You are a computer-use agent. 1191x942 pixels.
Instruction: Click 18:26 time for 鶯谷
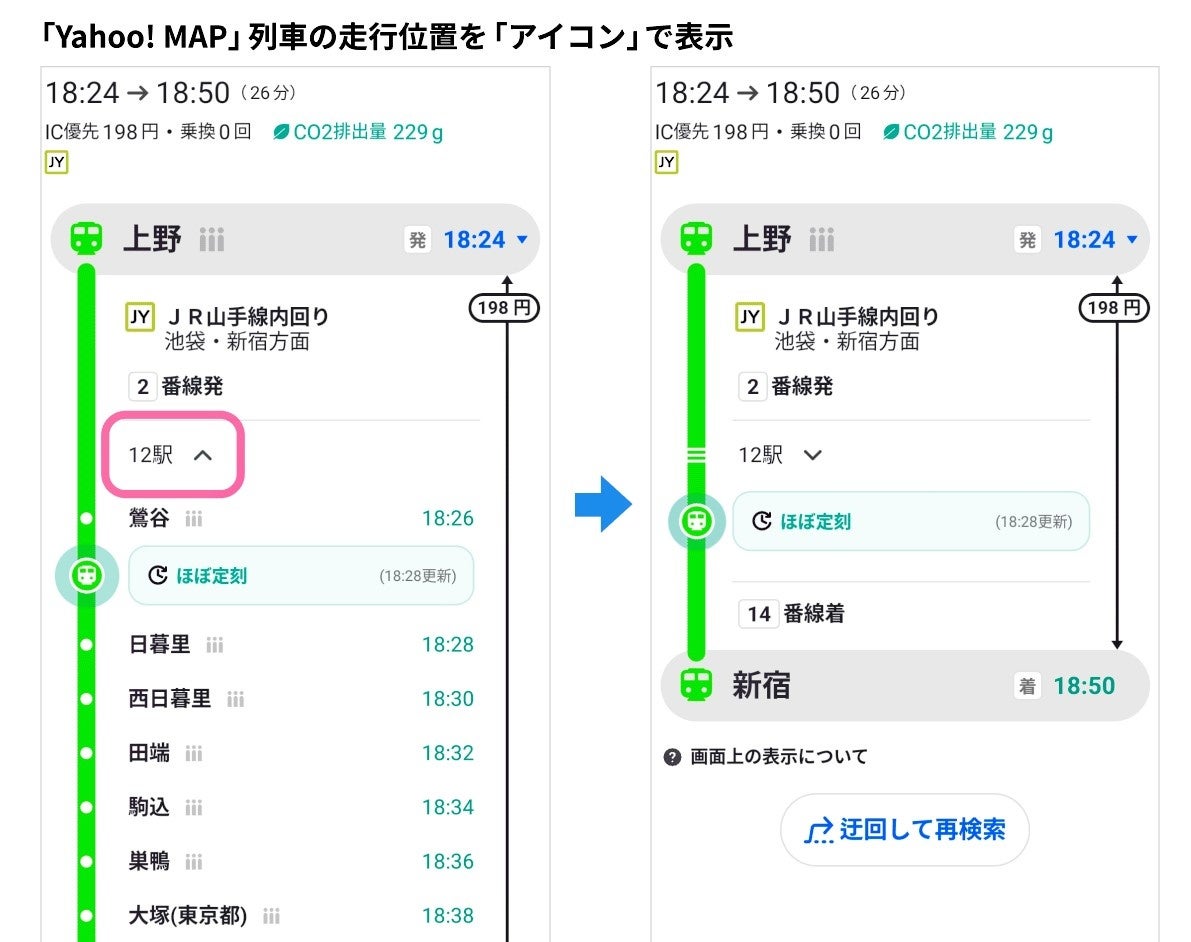tap(448, 518)
